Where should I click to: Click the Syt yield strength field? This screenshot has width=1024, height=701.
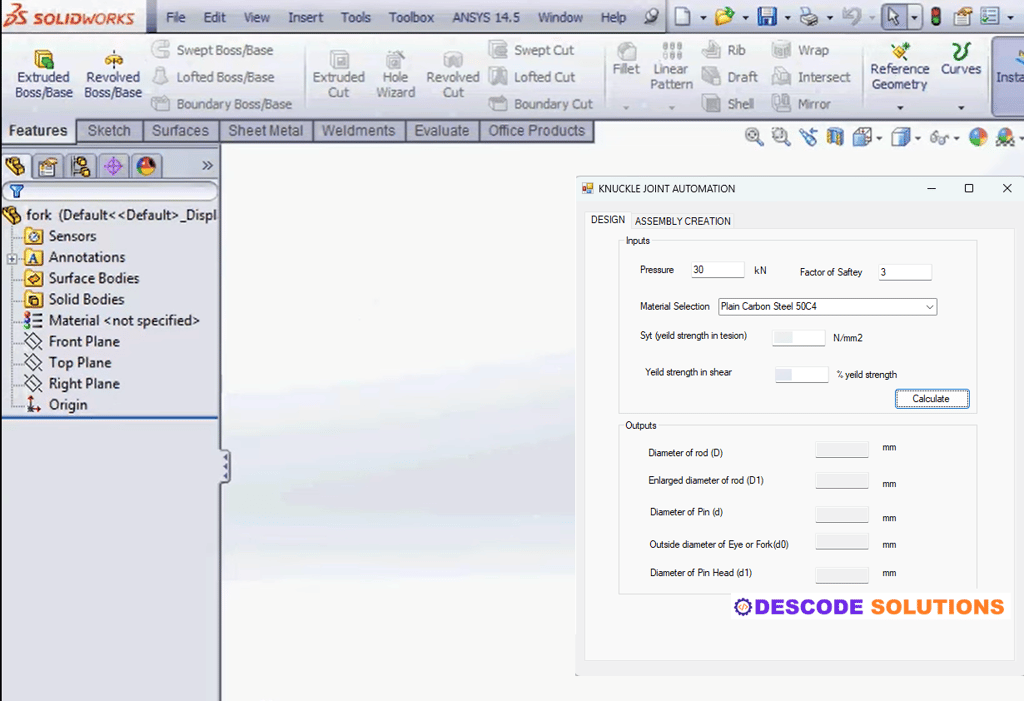pyautogui.click(x=799, y=337)
